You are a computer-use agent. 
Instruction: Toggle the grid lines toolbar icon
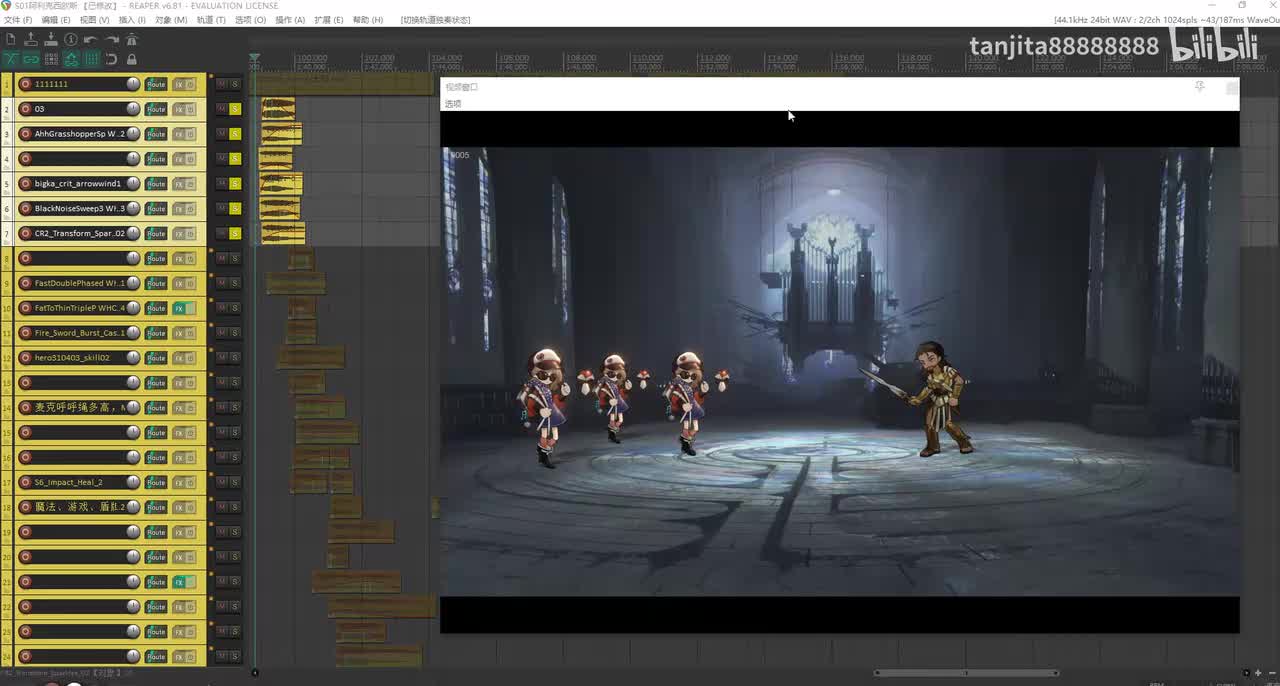[91, 59]
